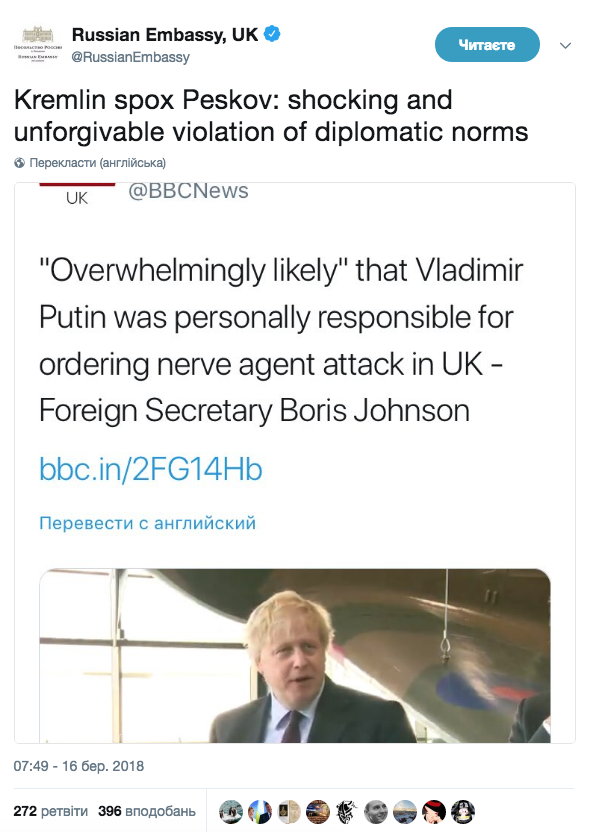Open the Russian Embassy, UK profile name

[165, 34]
